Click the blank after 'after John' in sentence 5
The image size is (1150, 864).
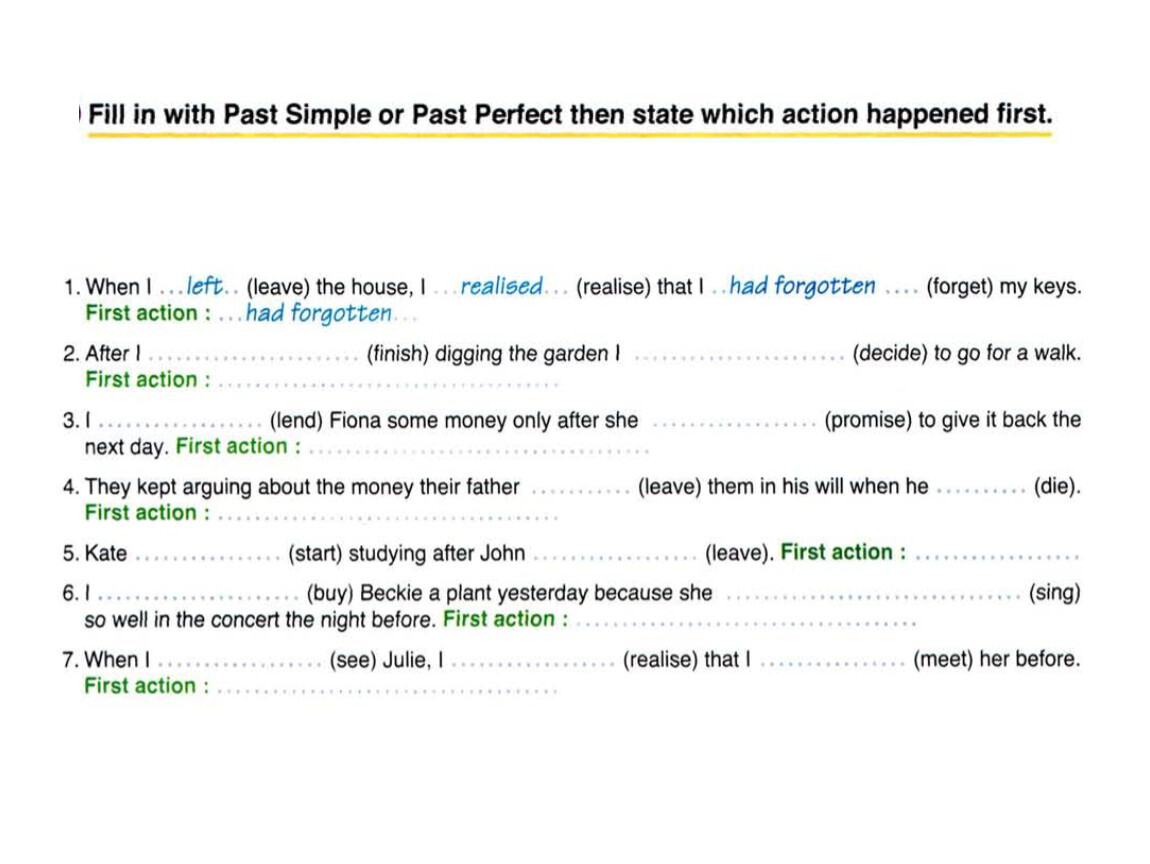pyautogui.click(x=615, y=555)
